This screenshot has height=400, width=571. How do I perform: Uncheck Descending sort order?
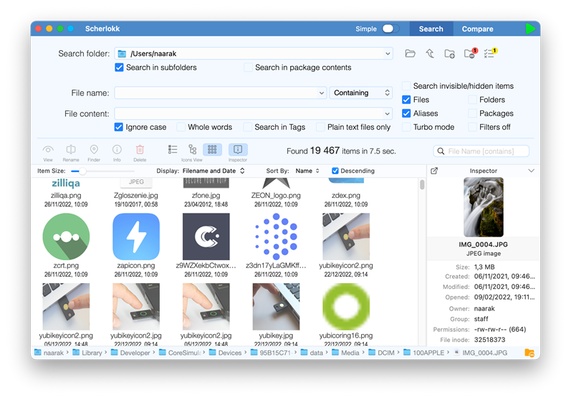click(335, 171)
